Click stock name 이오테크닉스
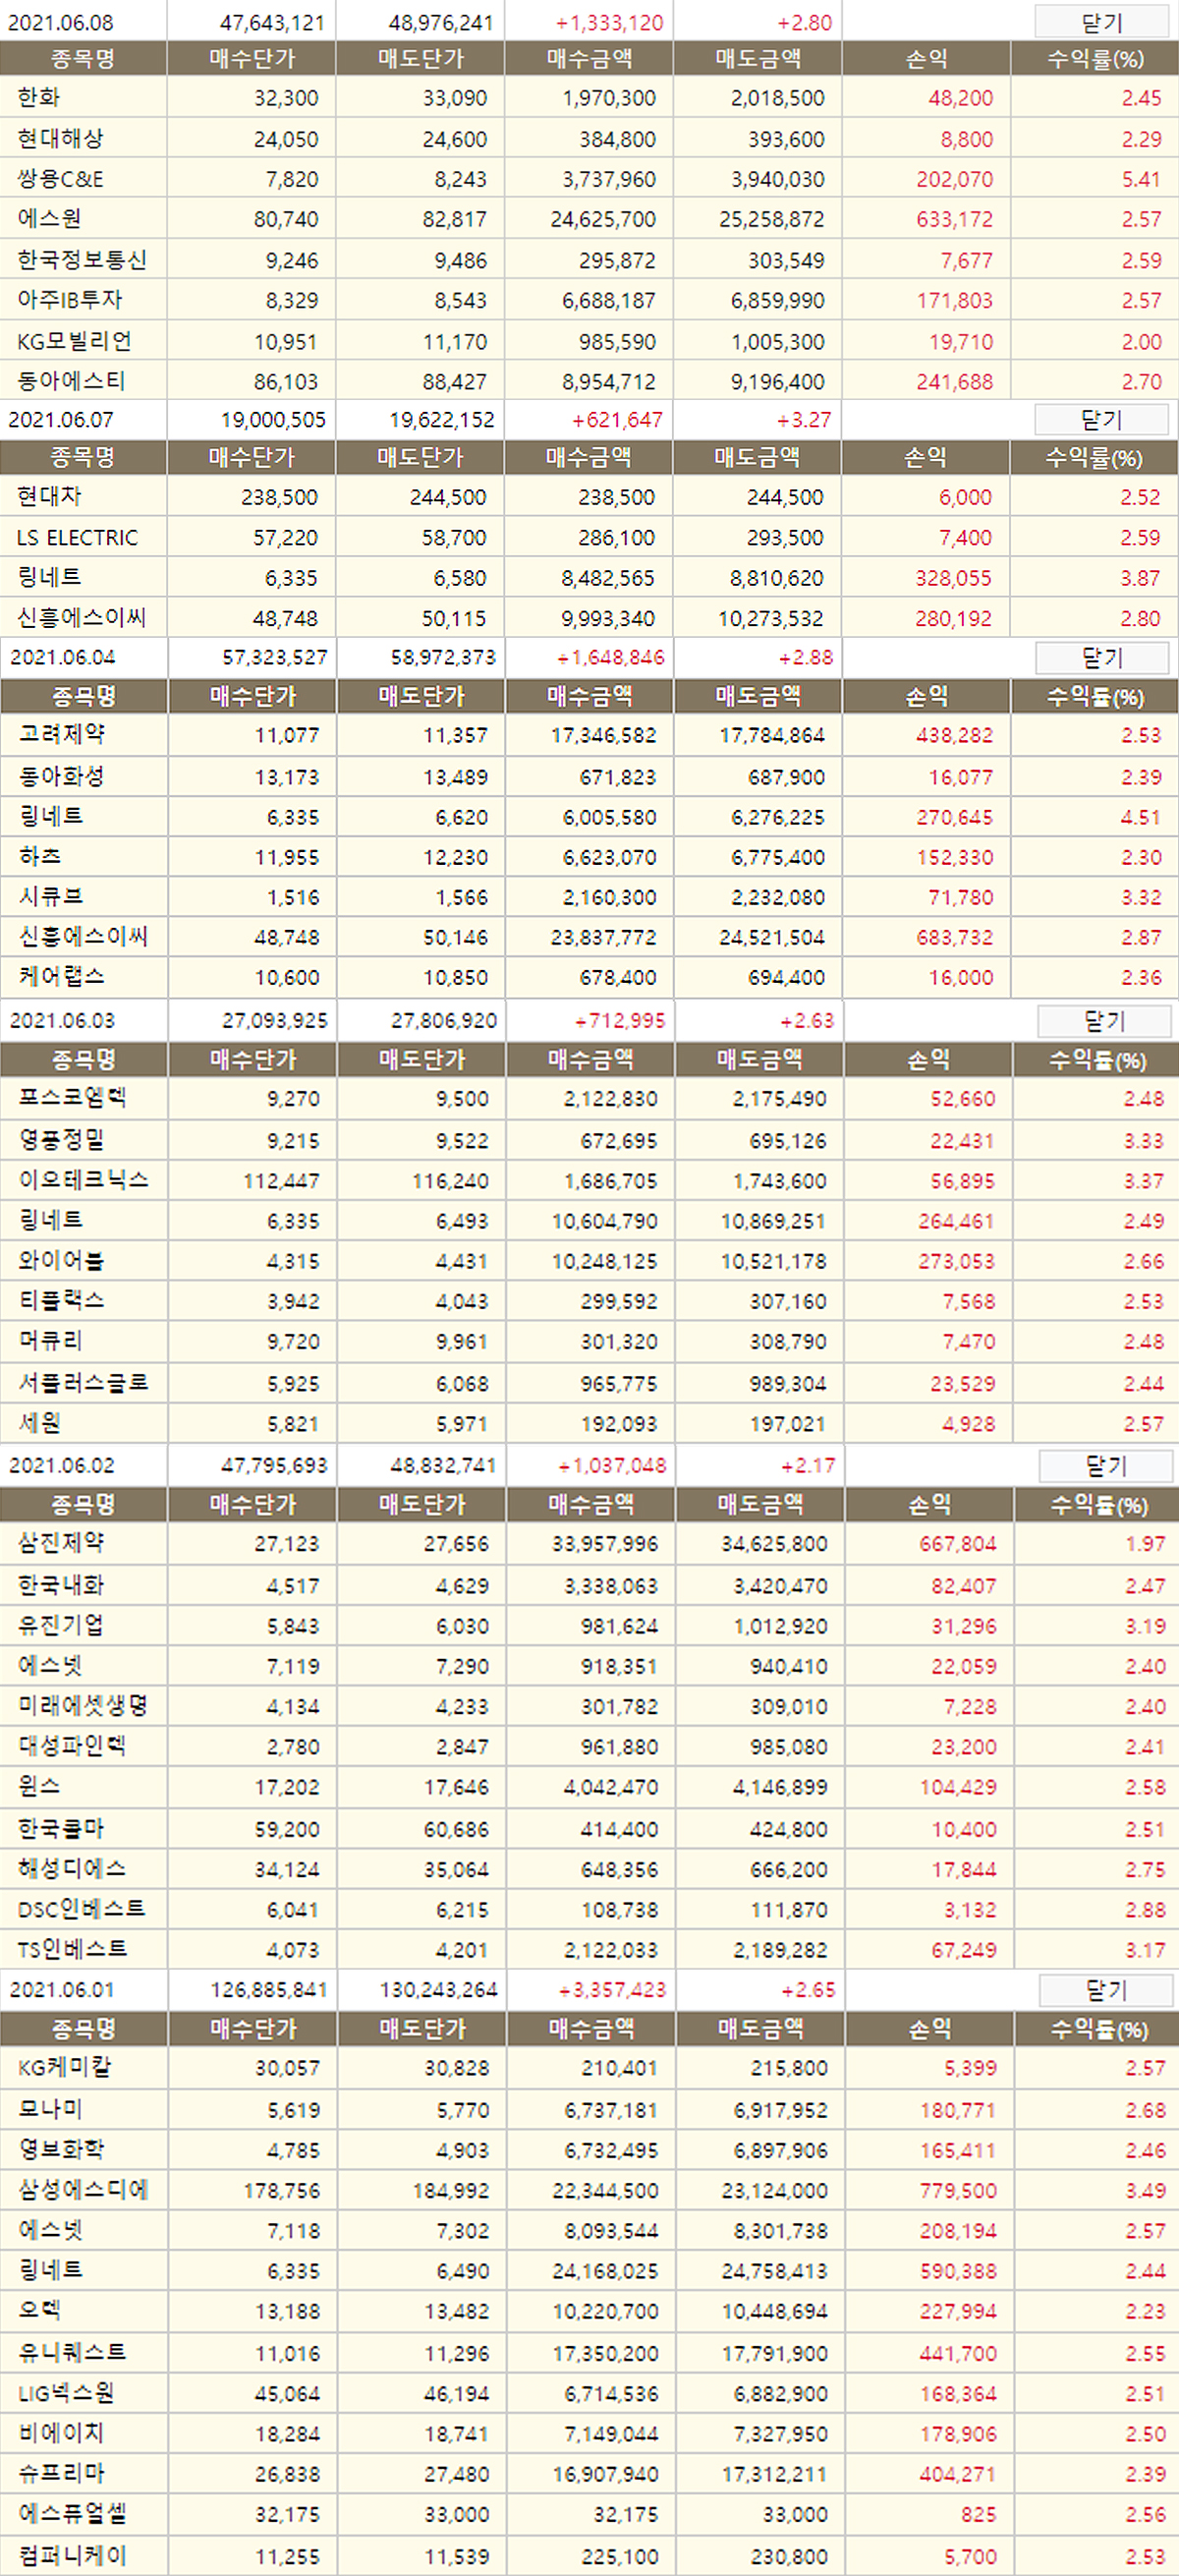The height and width of the screenshot is (2576, 1179). (x=84, y=1181)
